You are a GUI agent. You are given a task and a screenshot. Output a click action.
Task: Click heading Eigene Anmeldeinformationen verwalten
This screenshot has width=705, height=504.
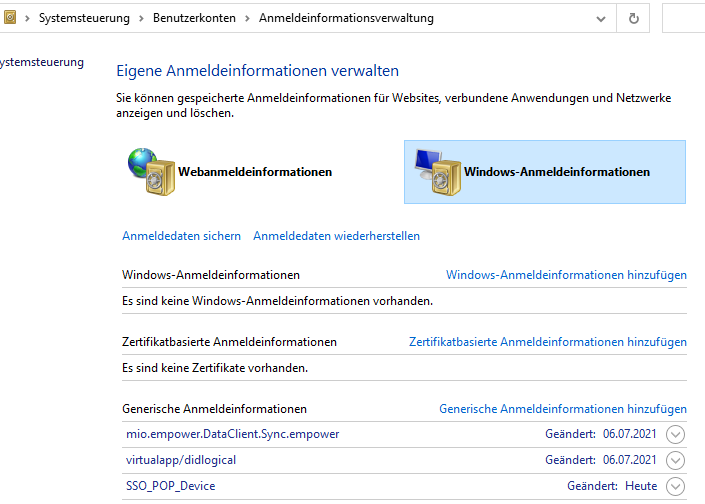(x=257, y=71)
